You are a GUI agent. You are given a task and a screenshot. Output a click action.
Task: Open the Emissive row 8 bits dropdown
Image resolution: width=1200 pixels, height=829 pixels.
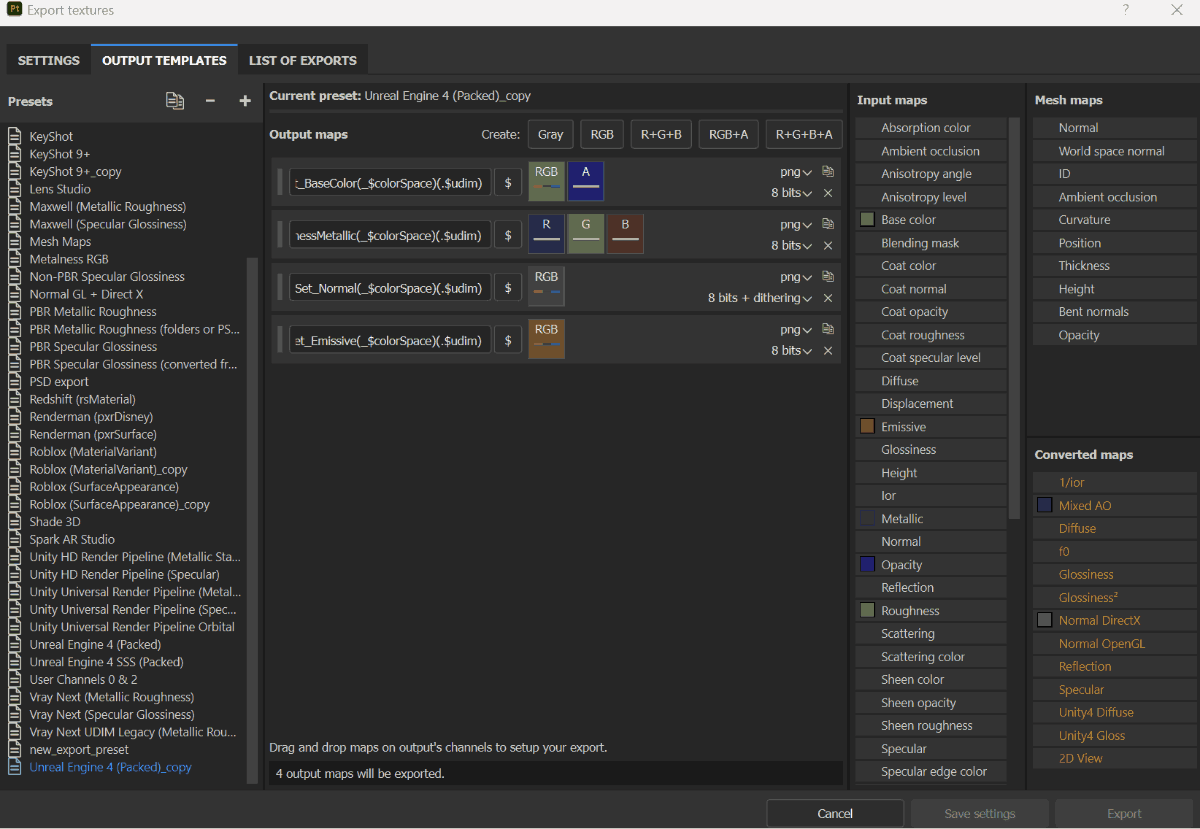792,351
